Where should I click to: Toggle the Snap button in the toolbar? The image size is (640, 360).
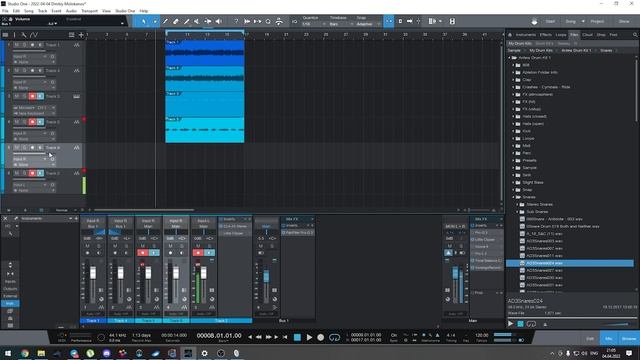[389, 21]
